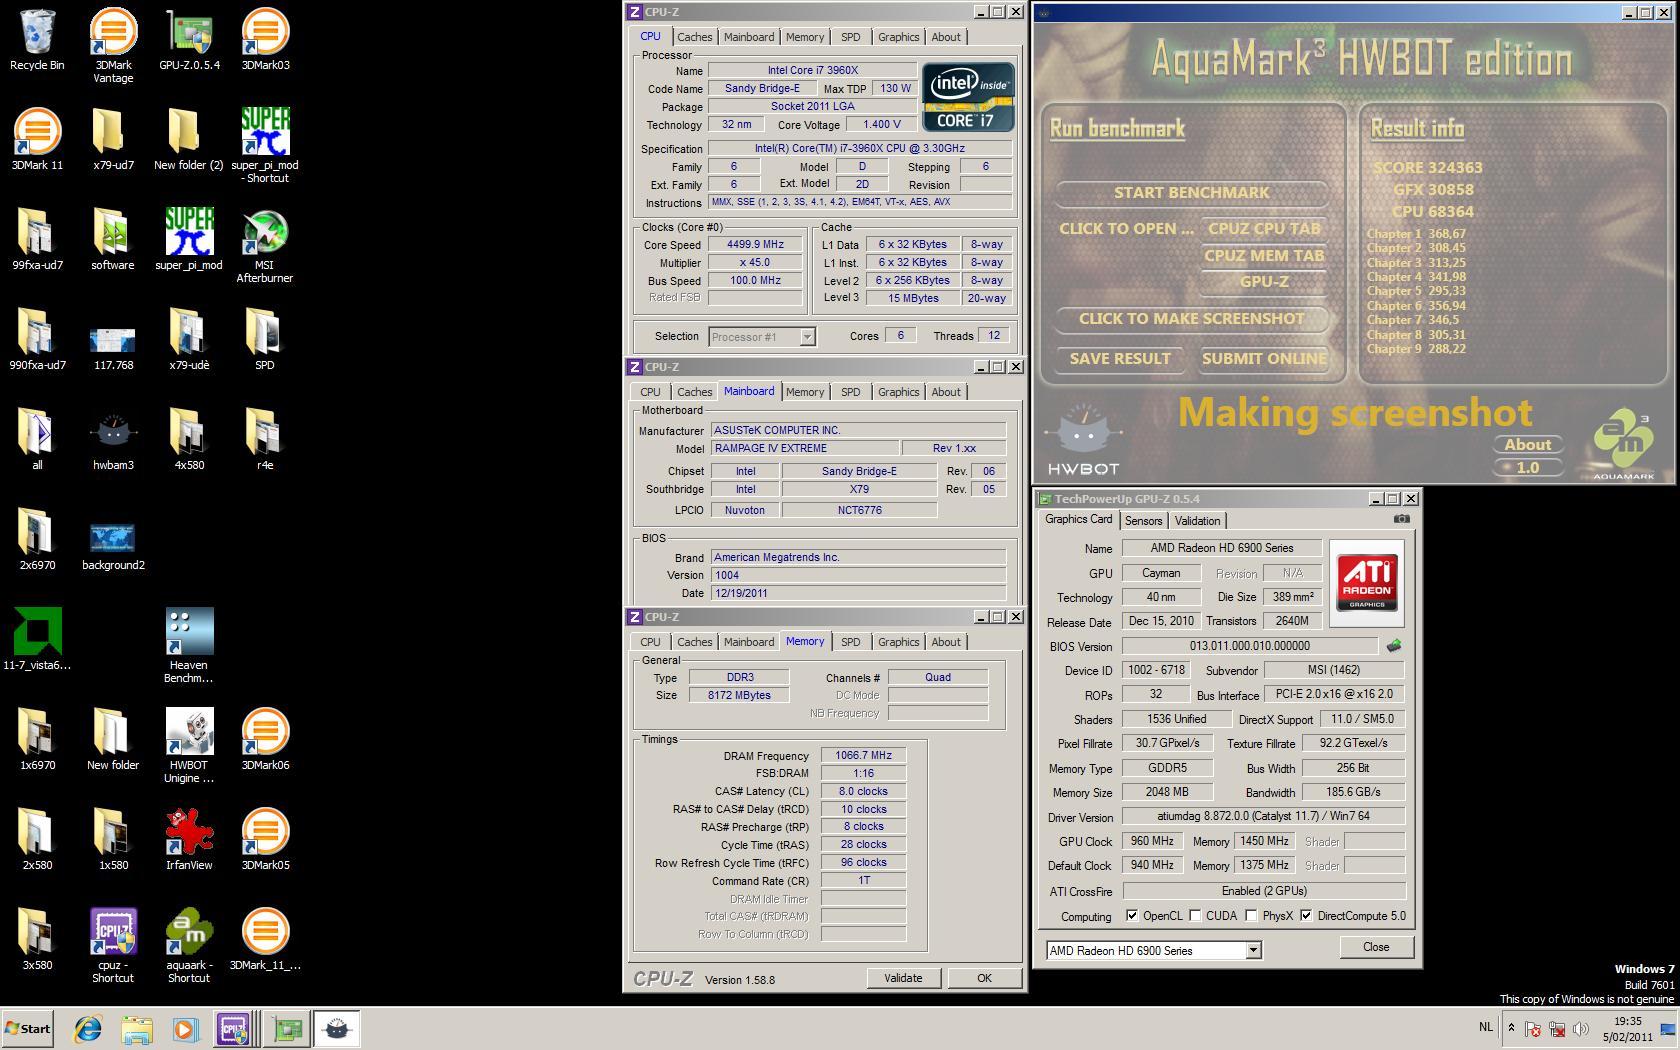The image size is (1680, 1050).
Task: Open the Recycle Bin desktop icon
Action: (x=37, y=40)
